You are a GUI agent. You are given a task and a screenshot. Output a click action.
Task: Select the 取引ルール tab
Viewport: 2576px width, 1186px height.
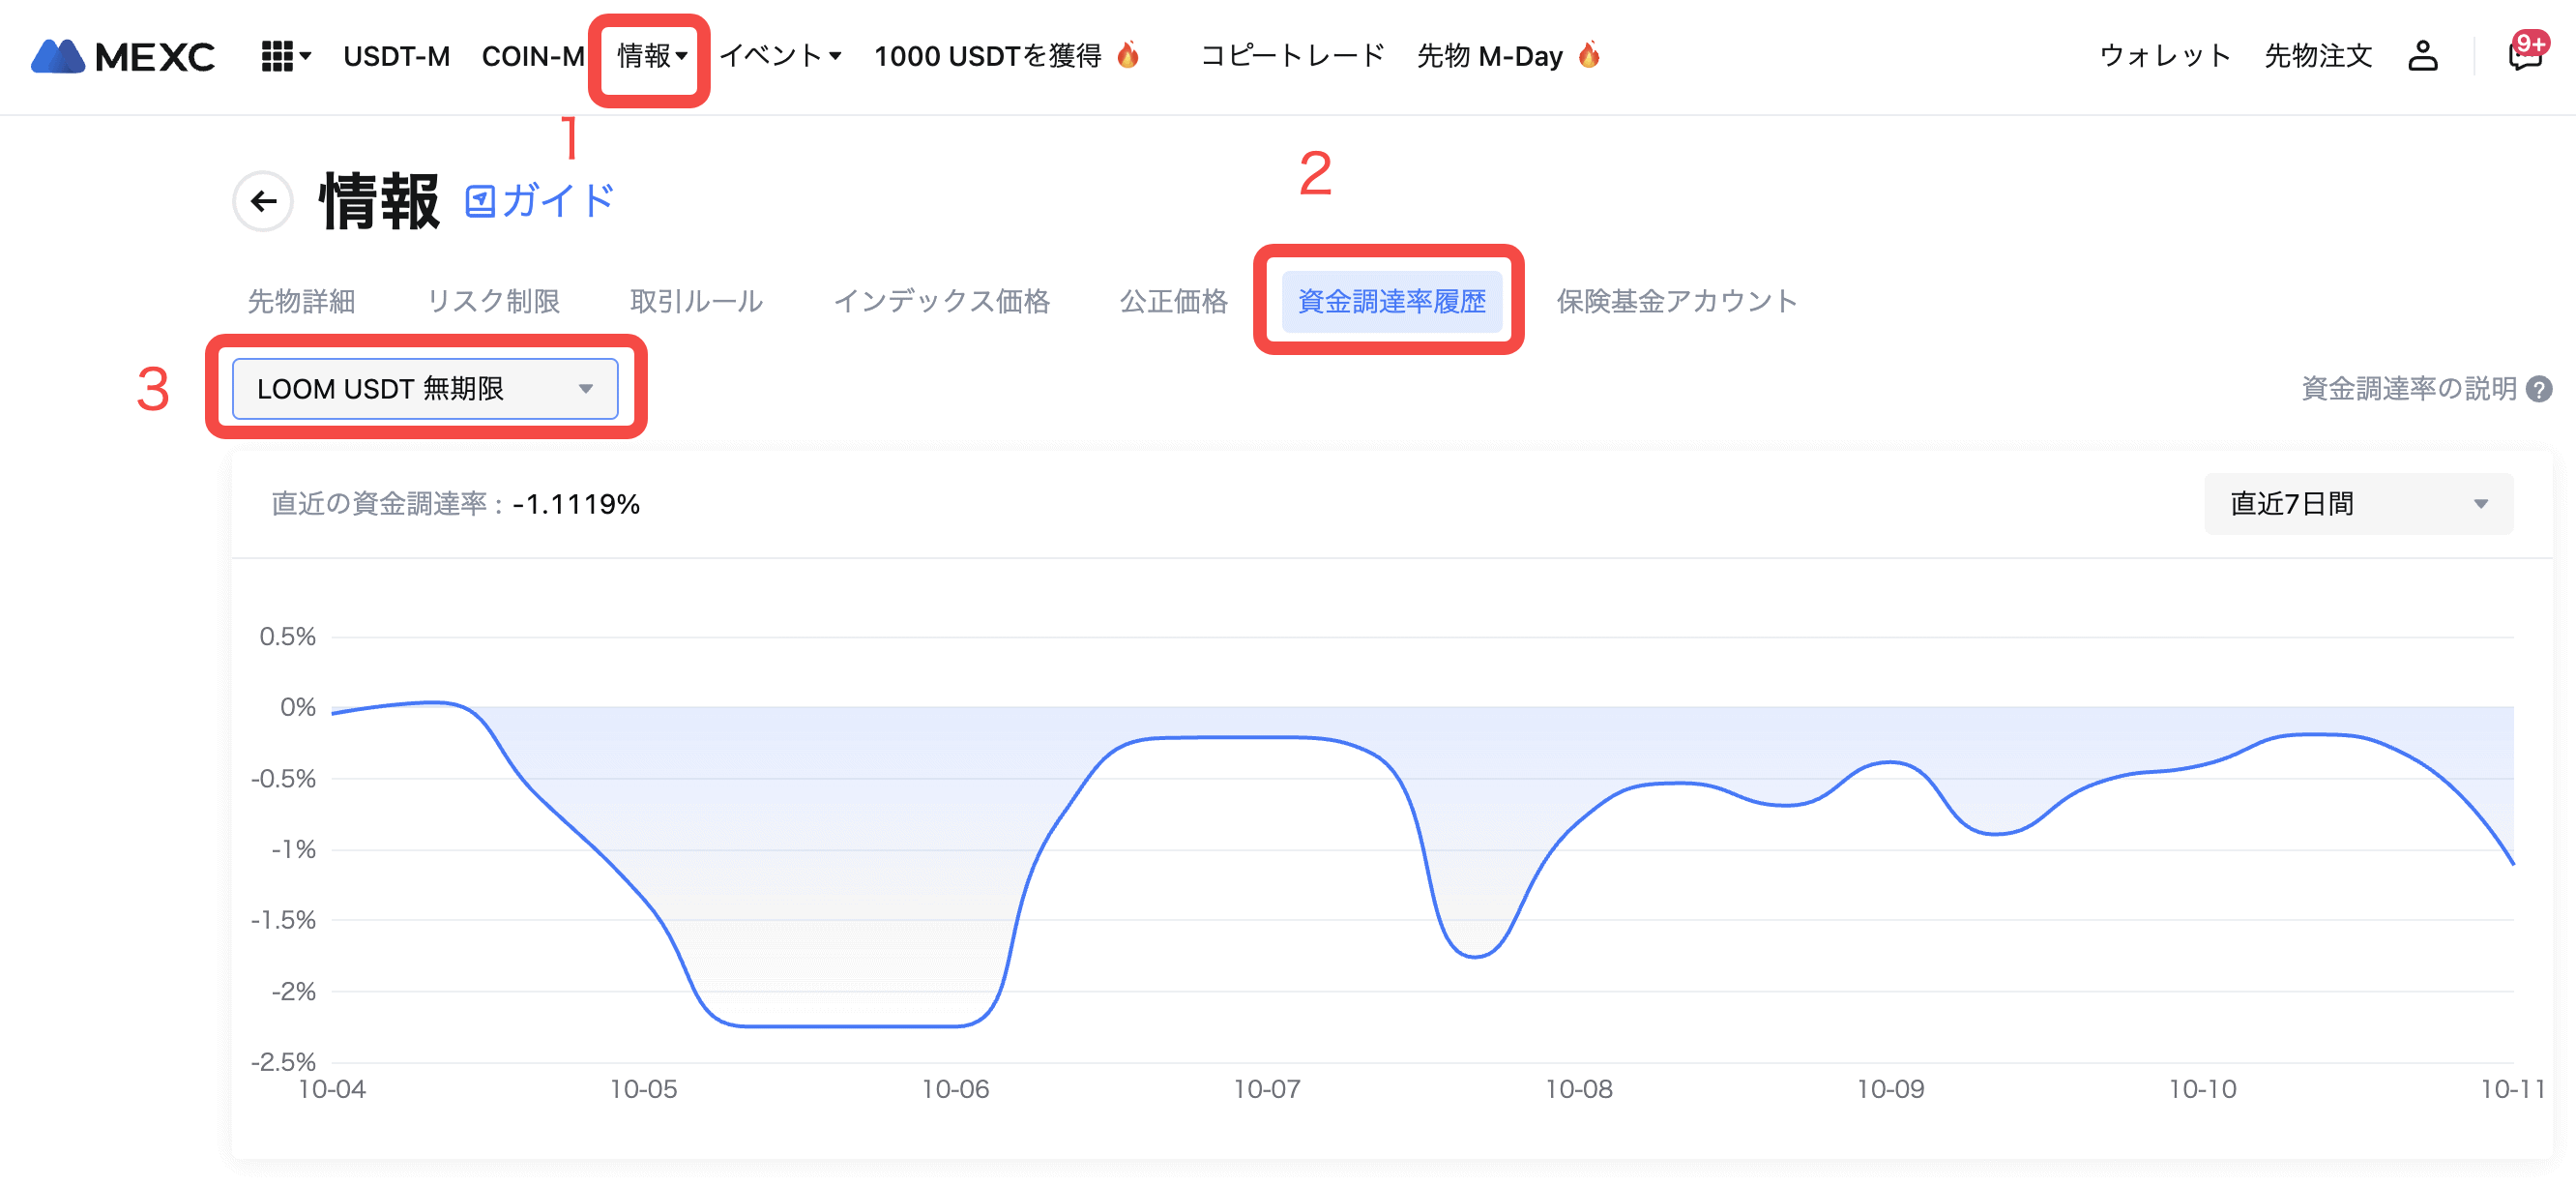pyautogui.click(x=696, y=301)
